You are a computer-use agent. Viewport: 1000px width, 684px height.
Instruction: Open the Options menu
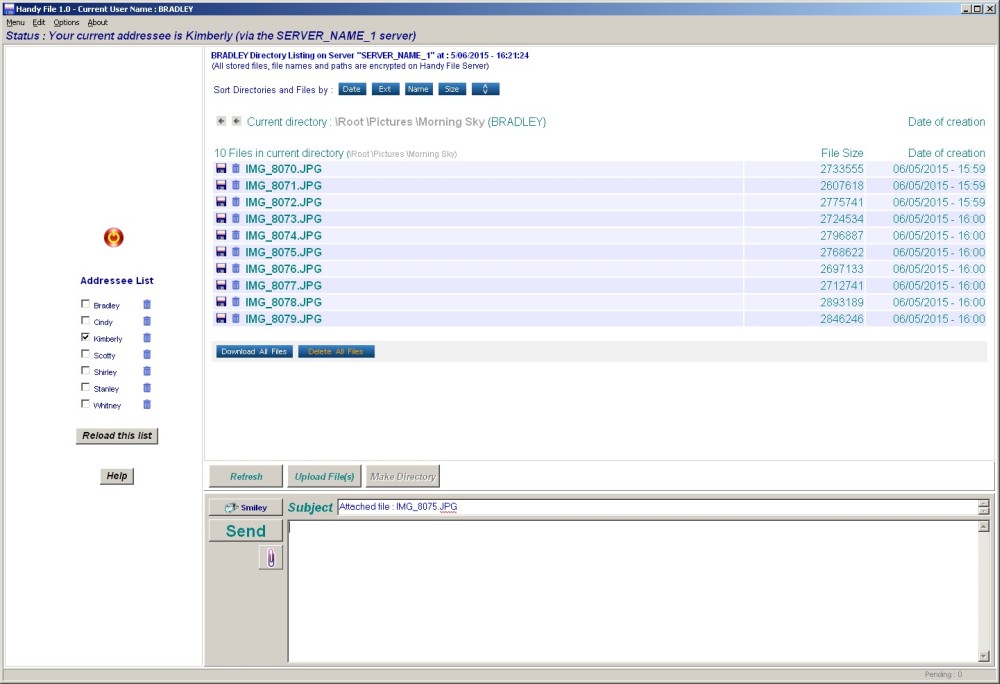(66, 22)
